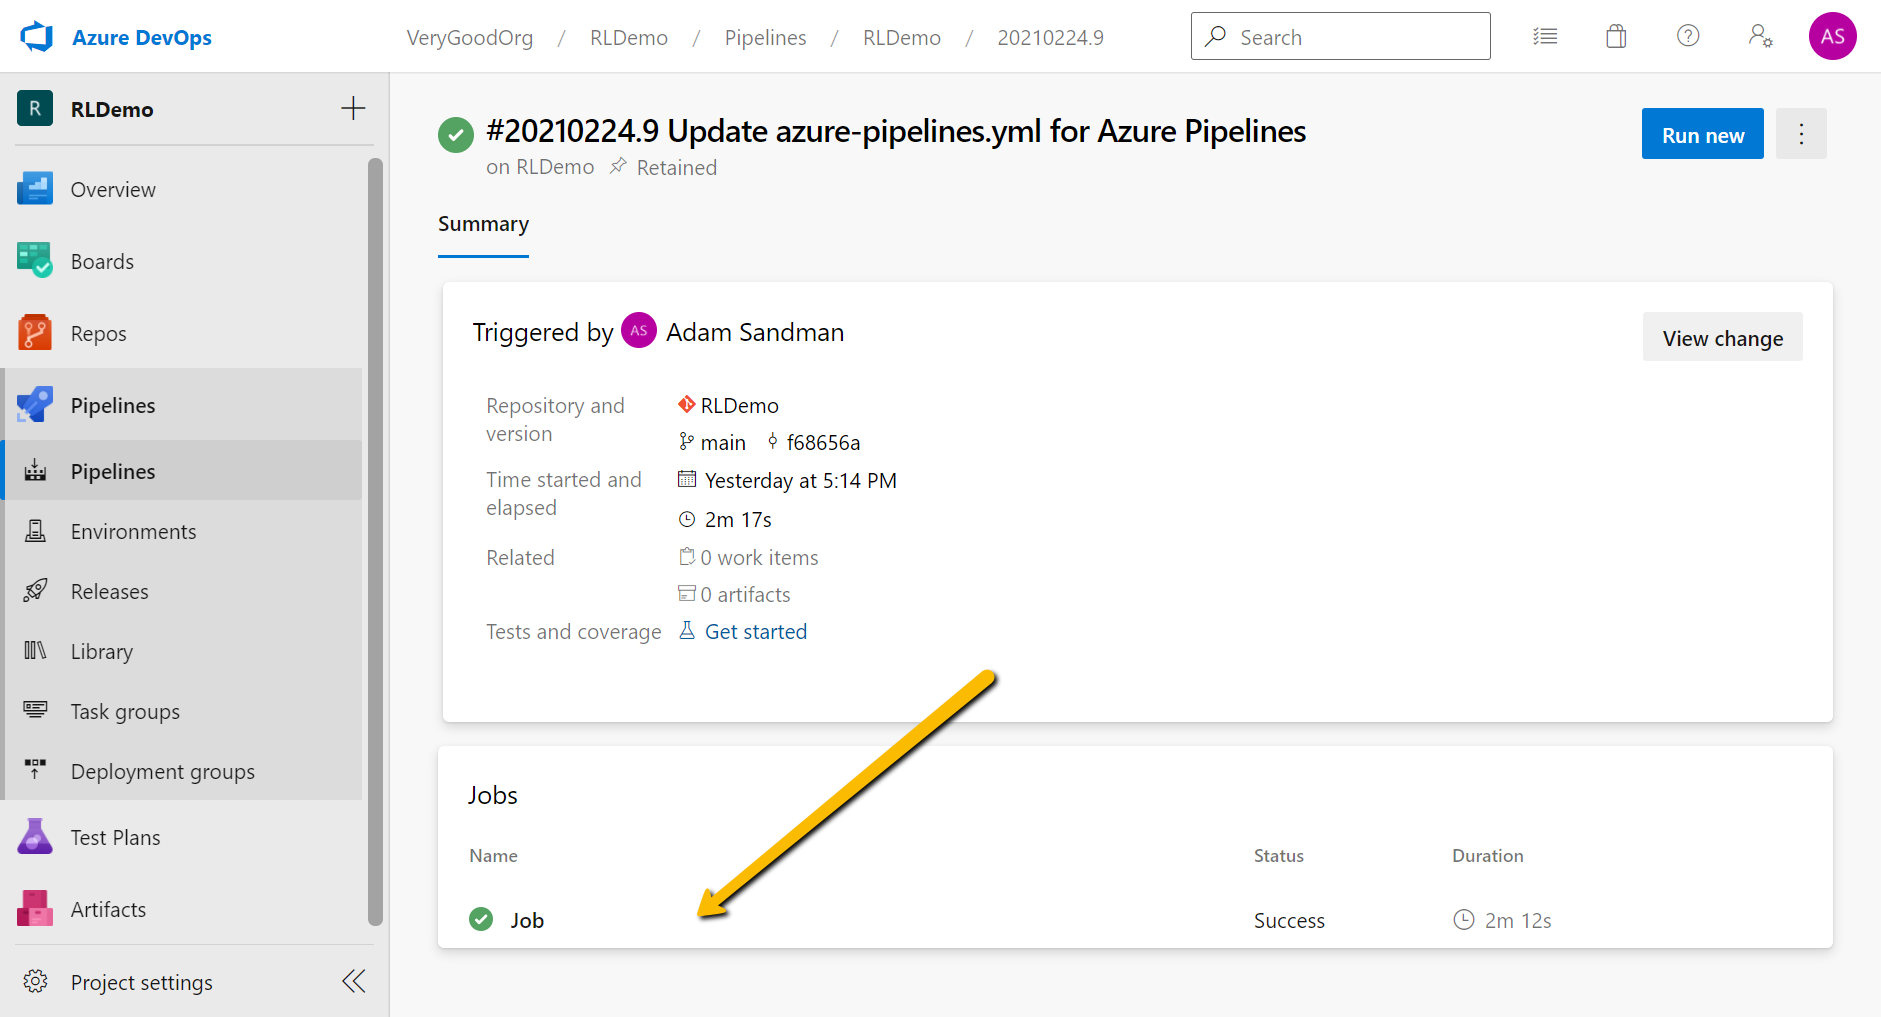The image size is (1881, 1017).
Task: Open the help question mark icon
Action: point(1688,36)
